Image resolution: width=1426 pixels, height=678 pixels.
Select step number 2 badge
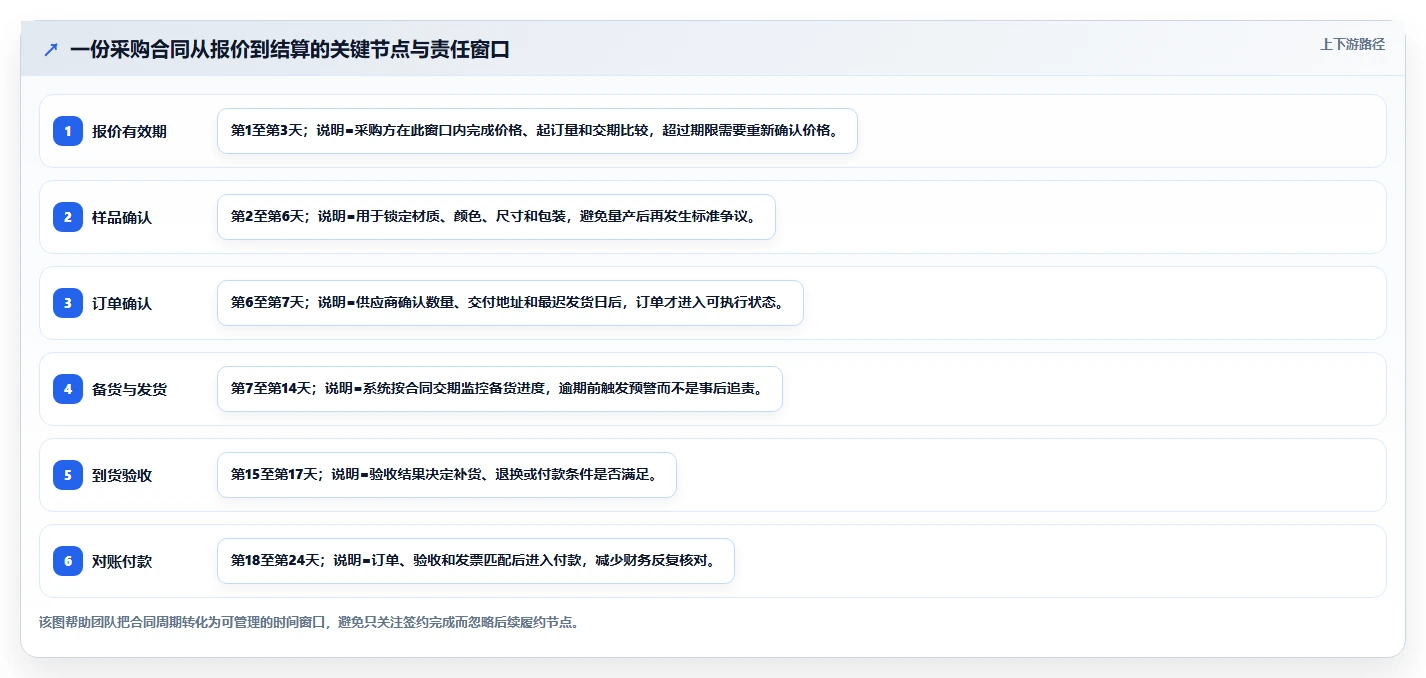coord(68,217)
